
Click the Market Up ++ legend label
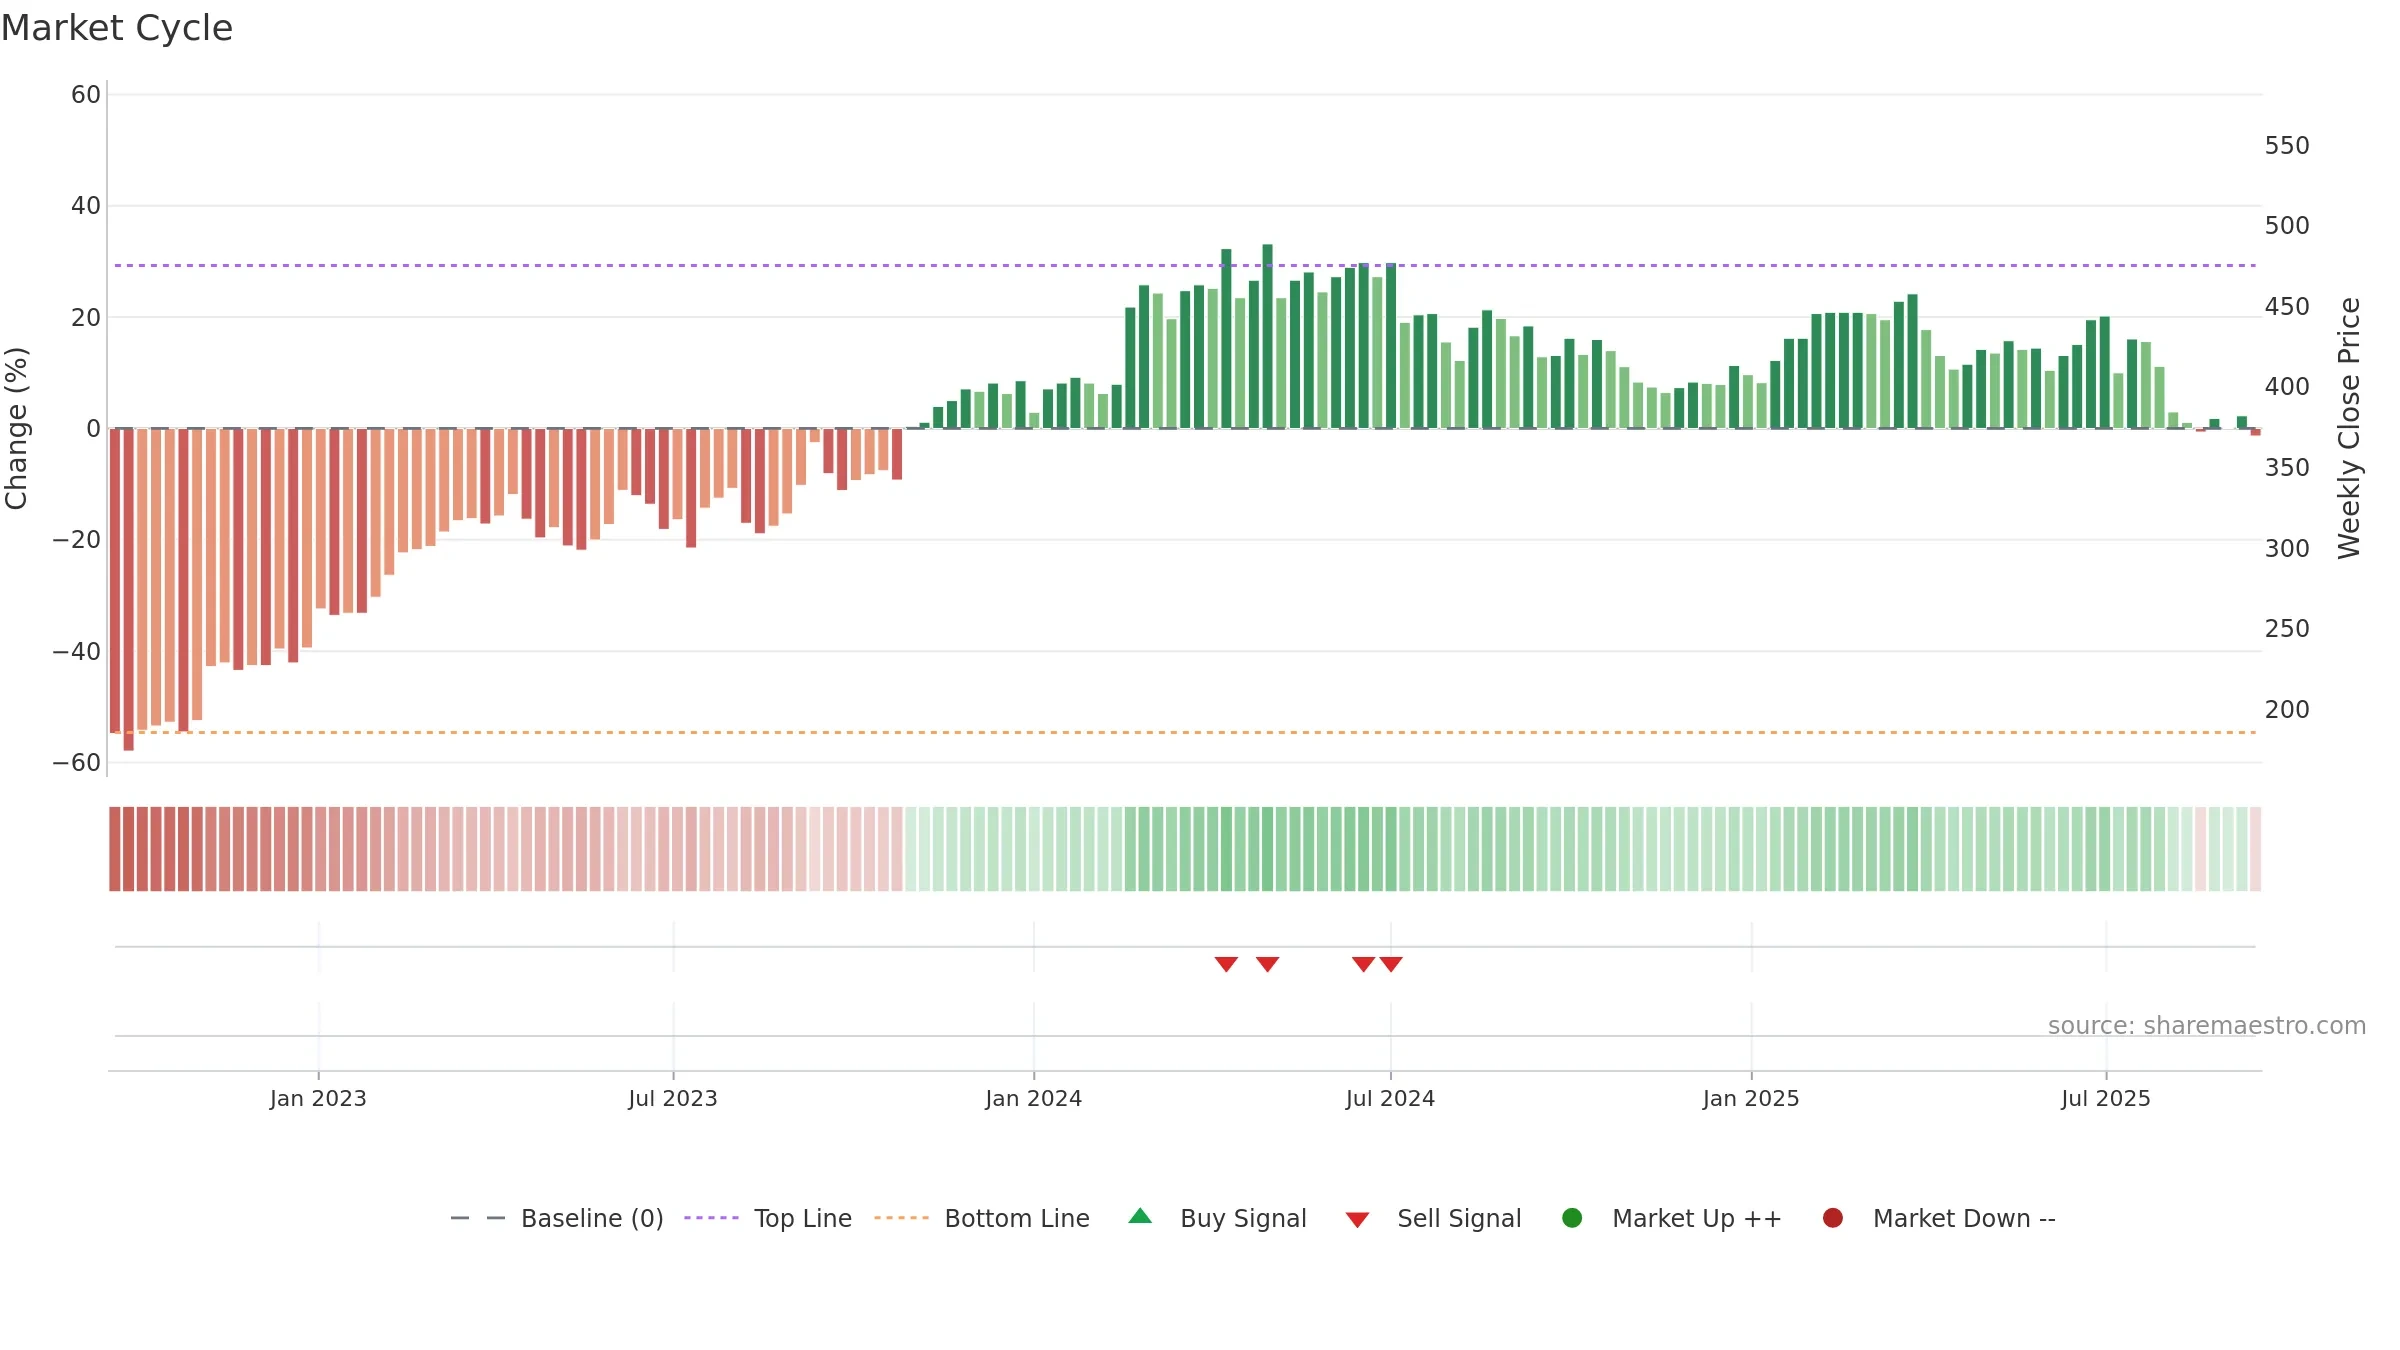point(1697,1218)
